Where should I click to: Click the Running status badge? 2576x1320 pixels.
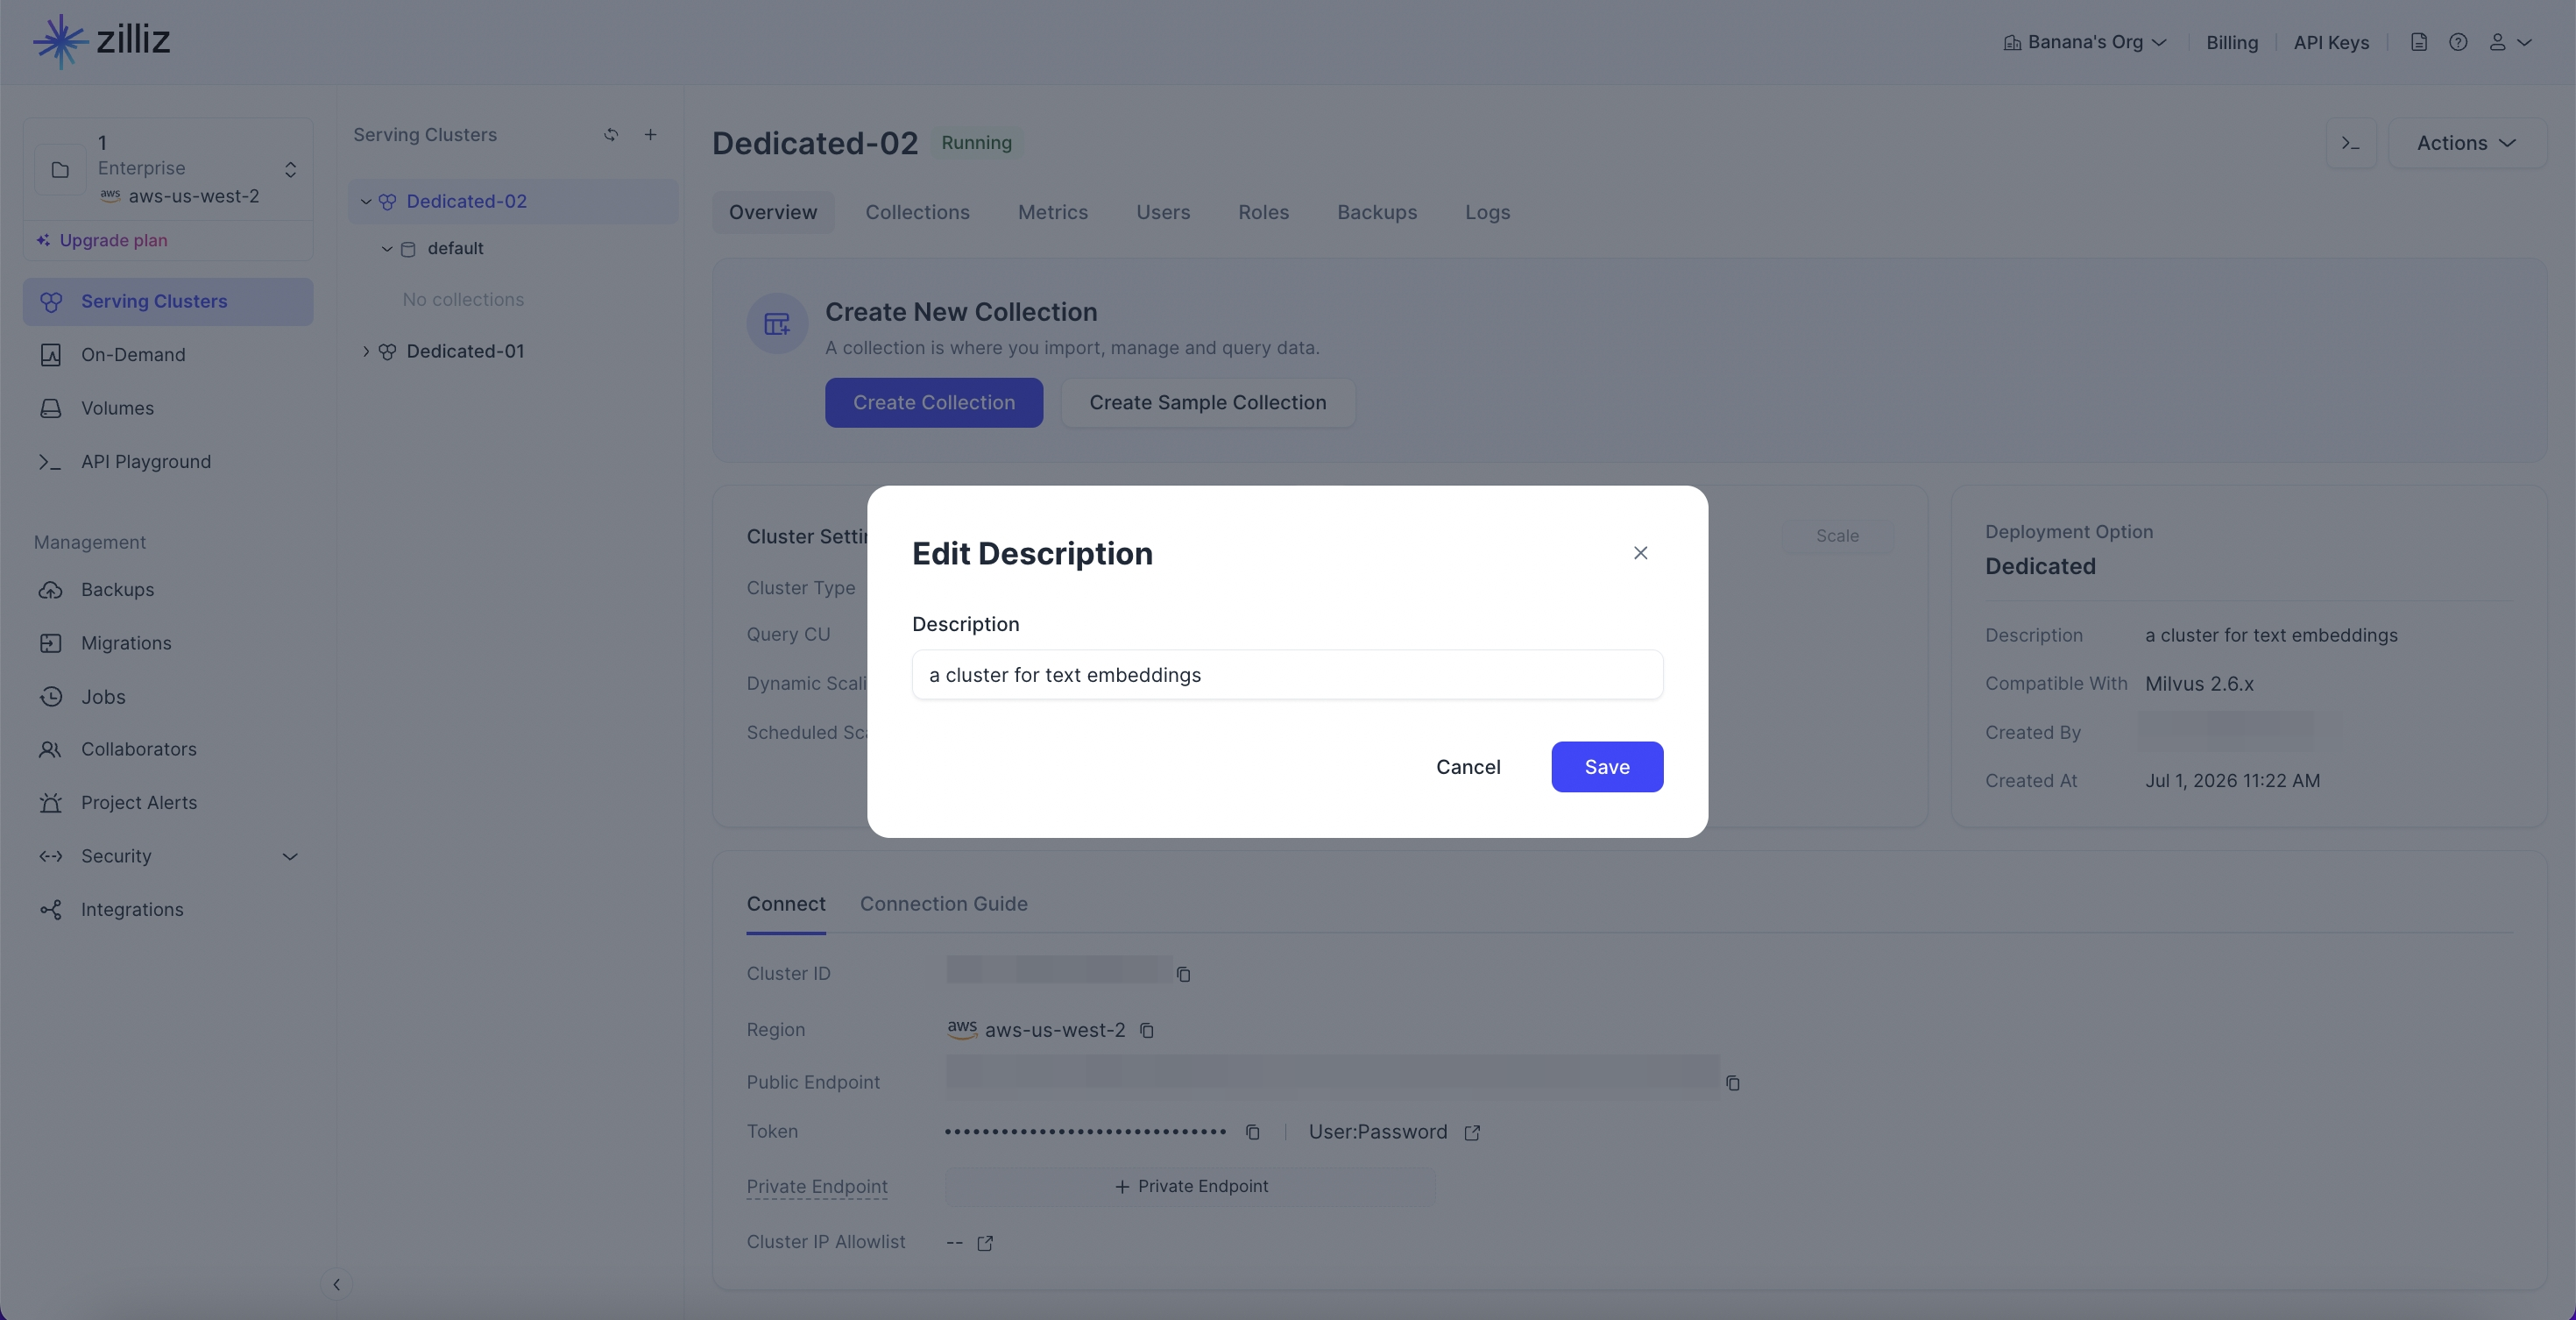pyautogui.click(x=976, y=143)
